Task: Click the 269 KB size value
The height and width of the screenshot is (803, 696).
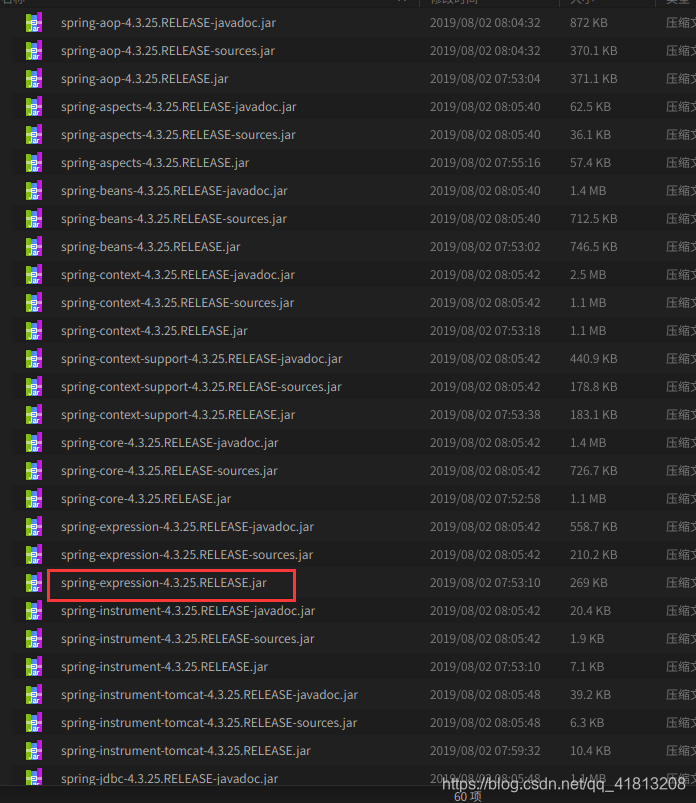Action: [x=589, y=583]
